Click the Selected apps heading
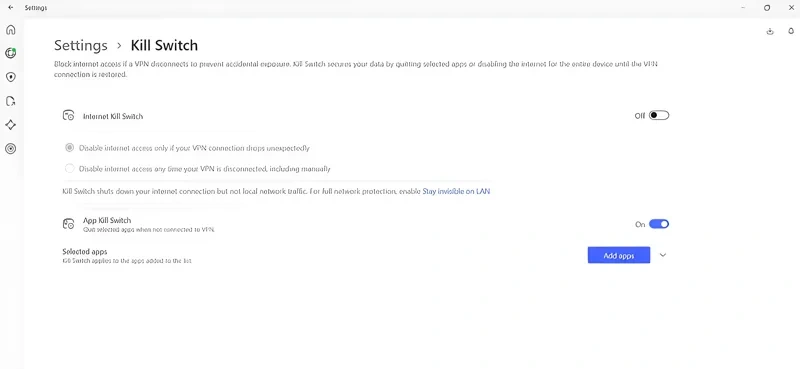 [x=85, y=252]
